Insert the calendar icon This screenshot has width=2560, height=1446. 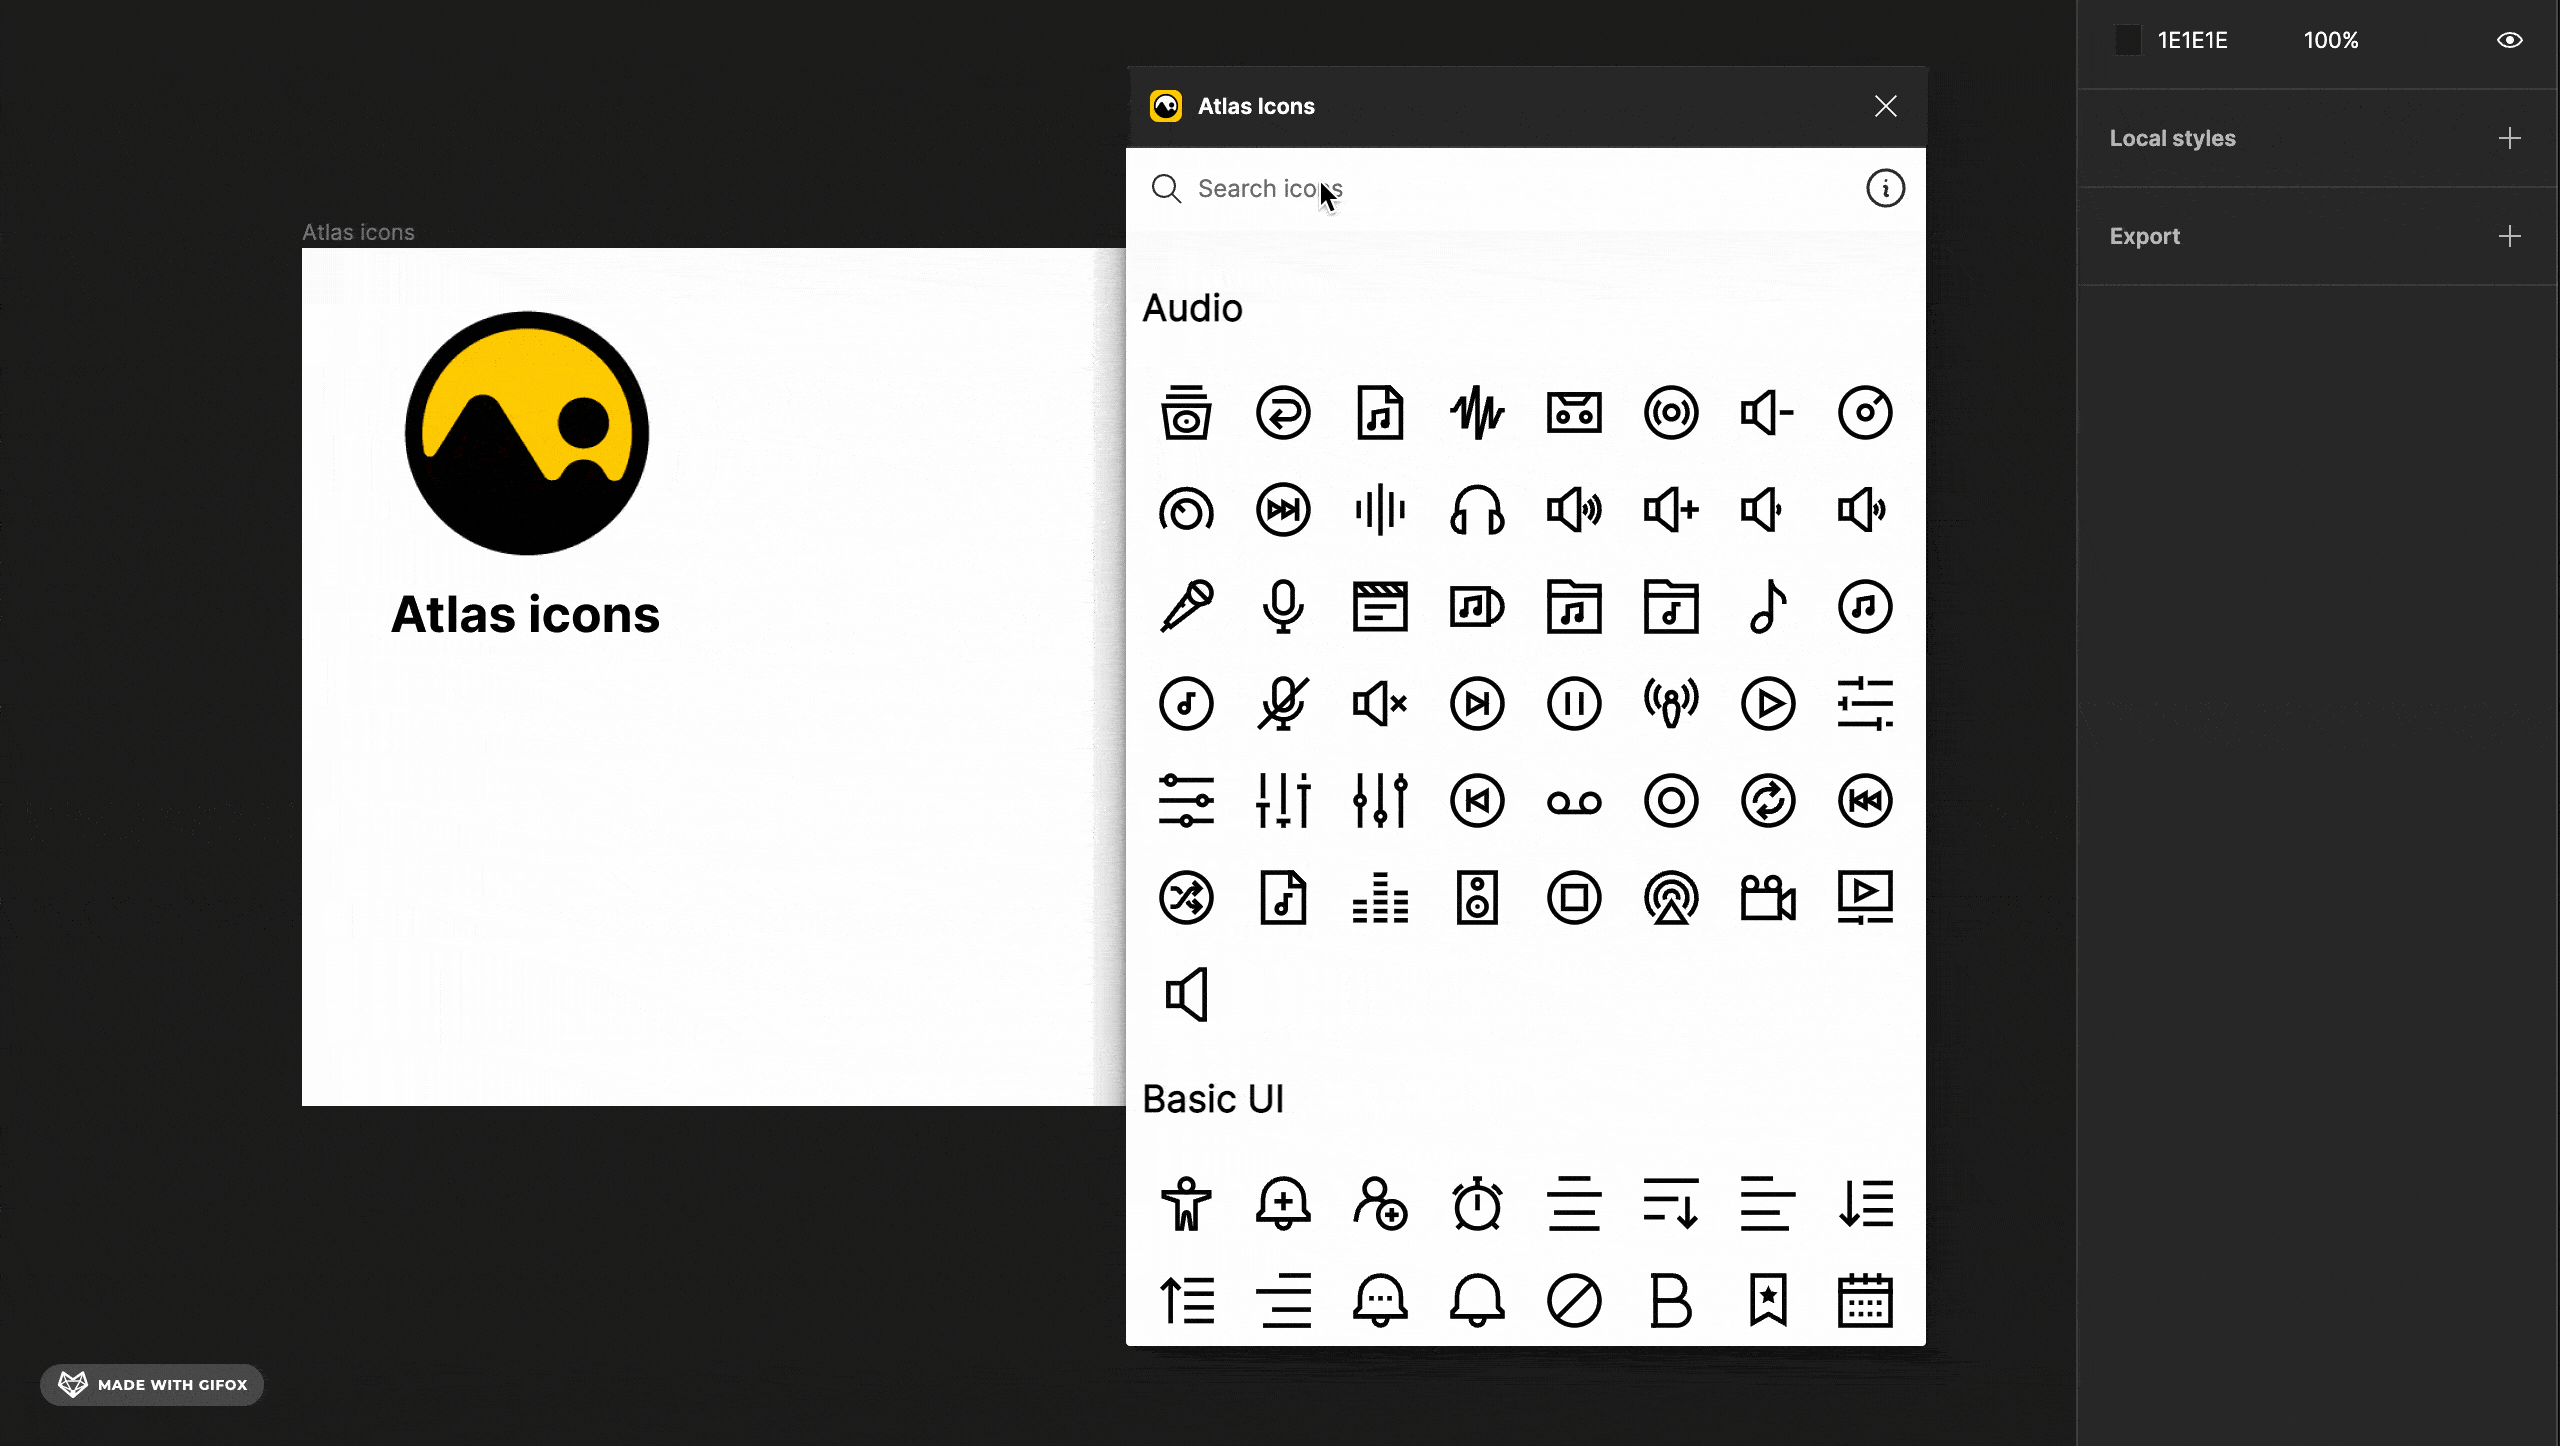tap(1865, 1301)
